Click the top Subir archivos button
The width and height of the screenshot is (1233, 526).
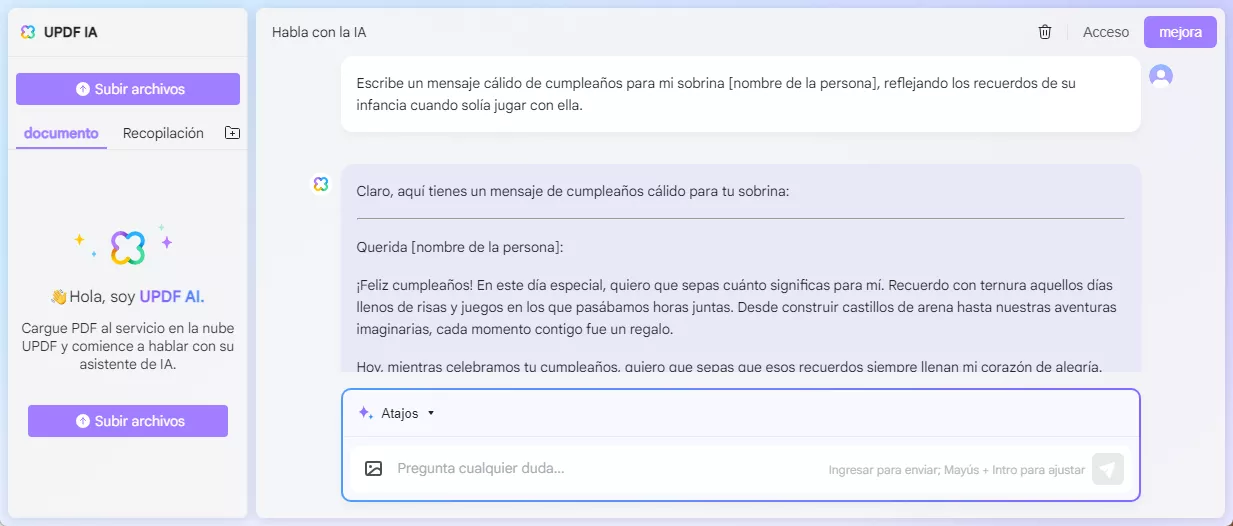pyautogui.click(x=128, y=89)
